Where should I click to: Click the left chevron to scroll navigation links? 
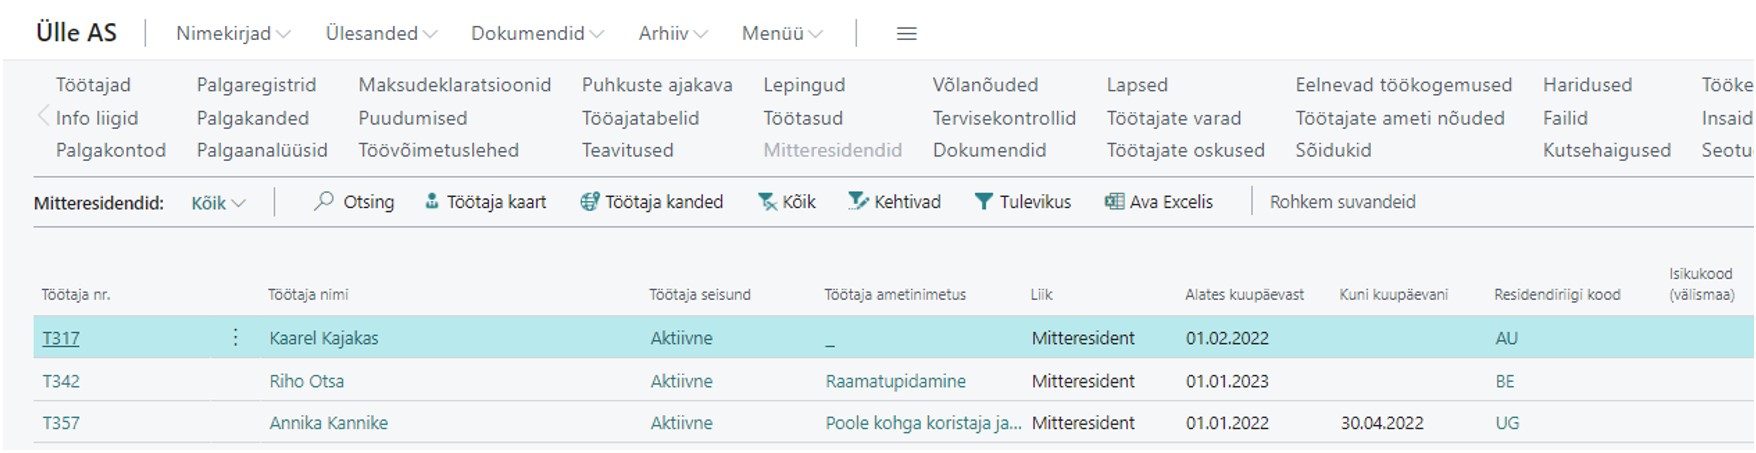(43, 117)
